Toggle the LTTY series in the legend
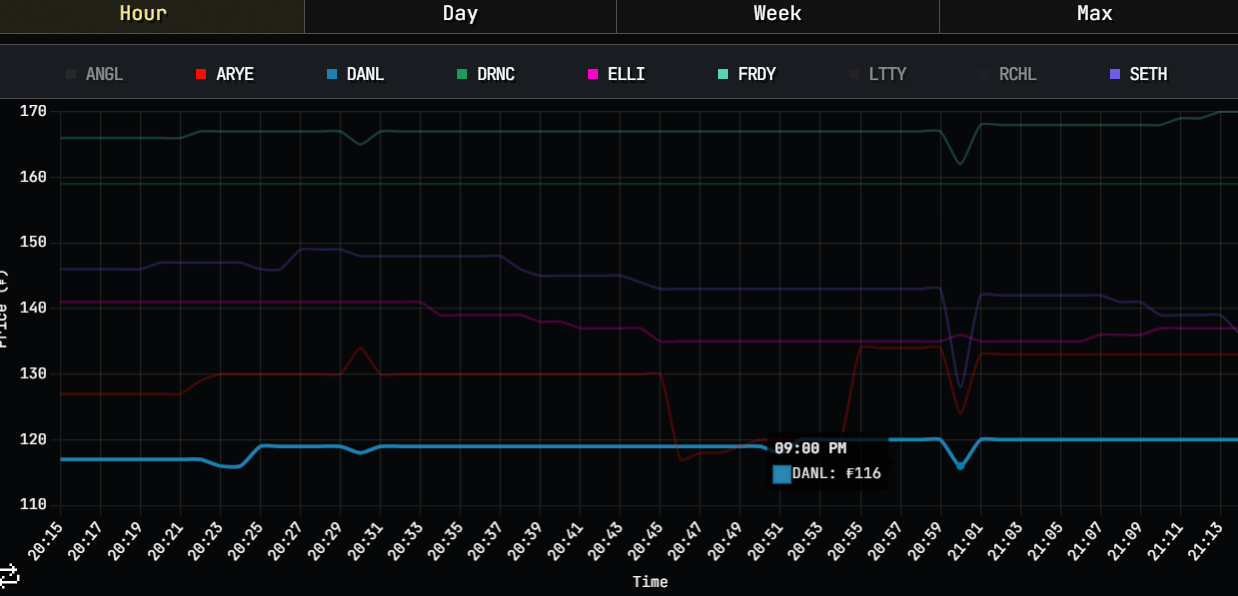1238x596 pixels. coord(877,74)
